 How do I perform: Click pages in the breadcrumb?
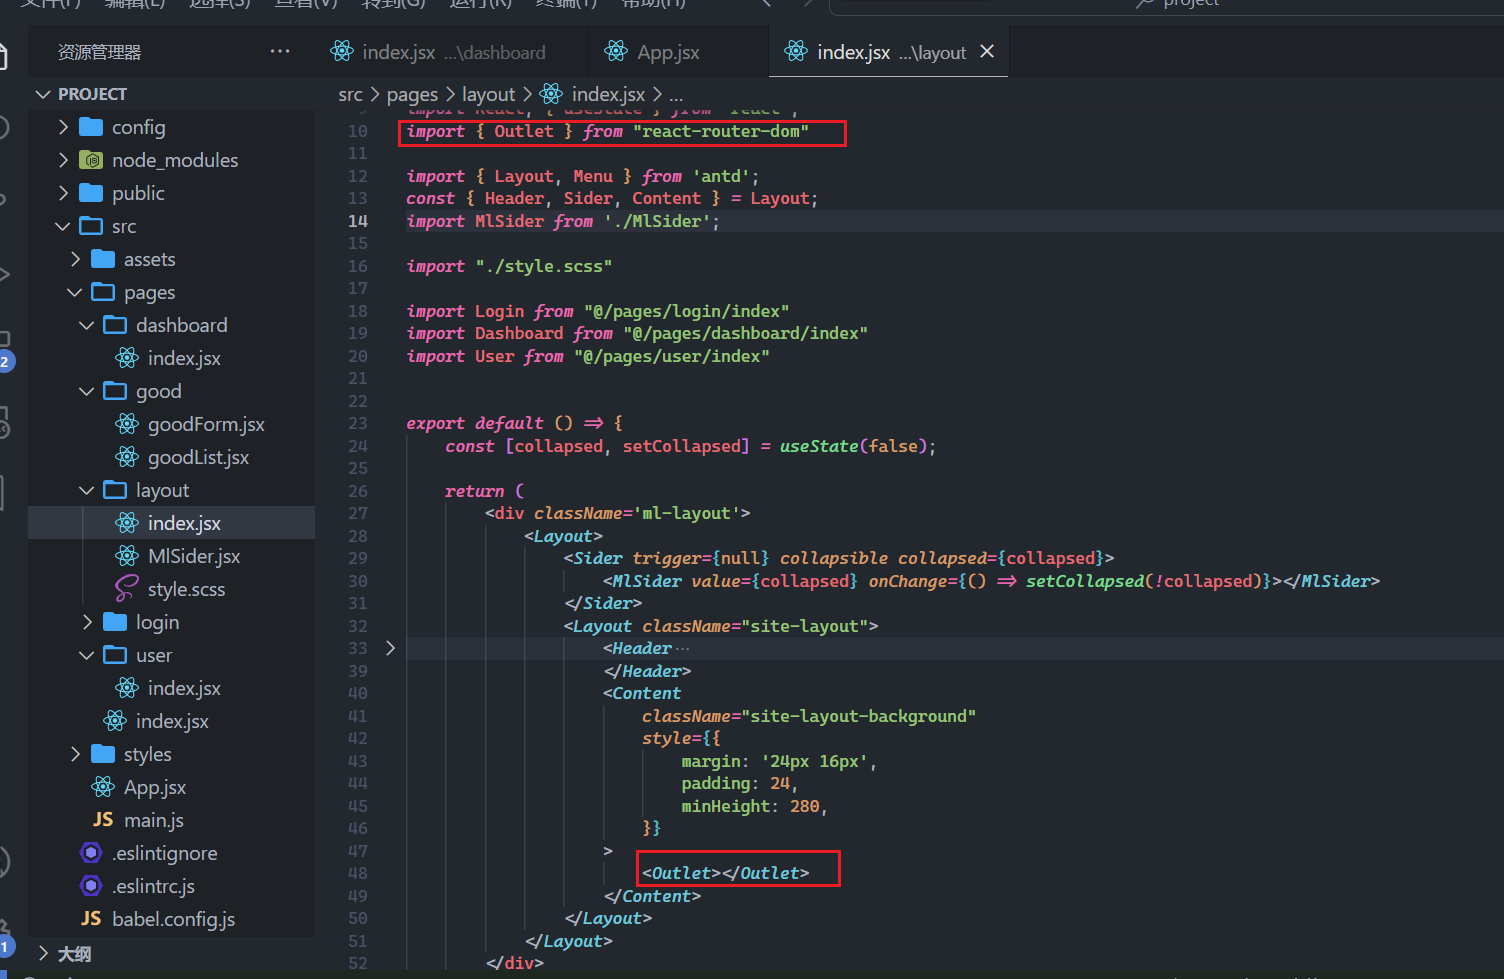tap(412, 94)
